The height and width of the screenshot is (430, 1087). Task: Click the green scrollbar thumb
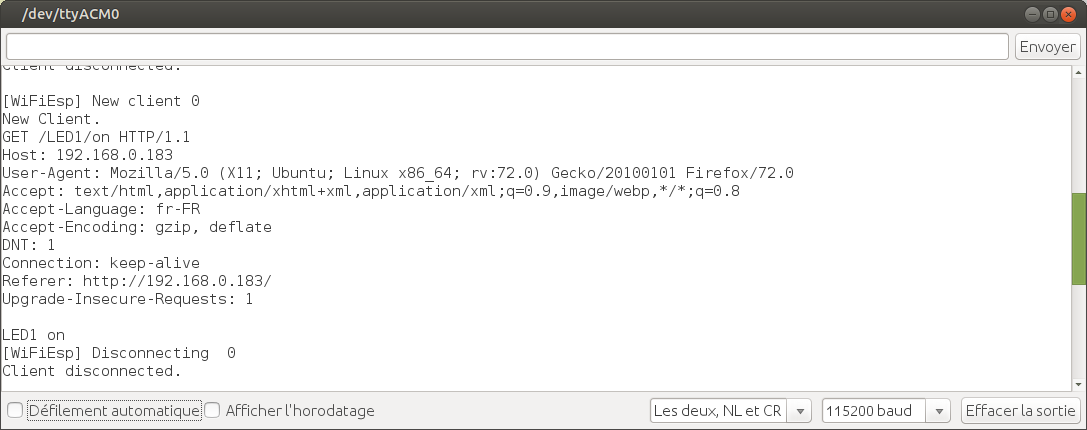coord(1078,238)
